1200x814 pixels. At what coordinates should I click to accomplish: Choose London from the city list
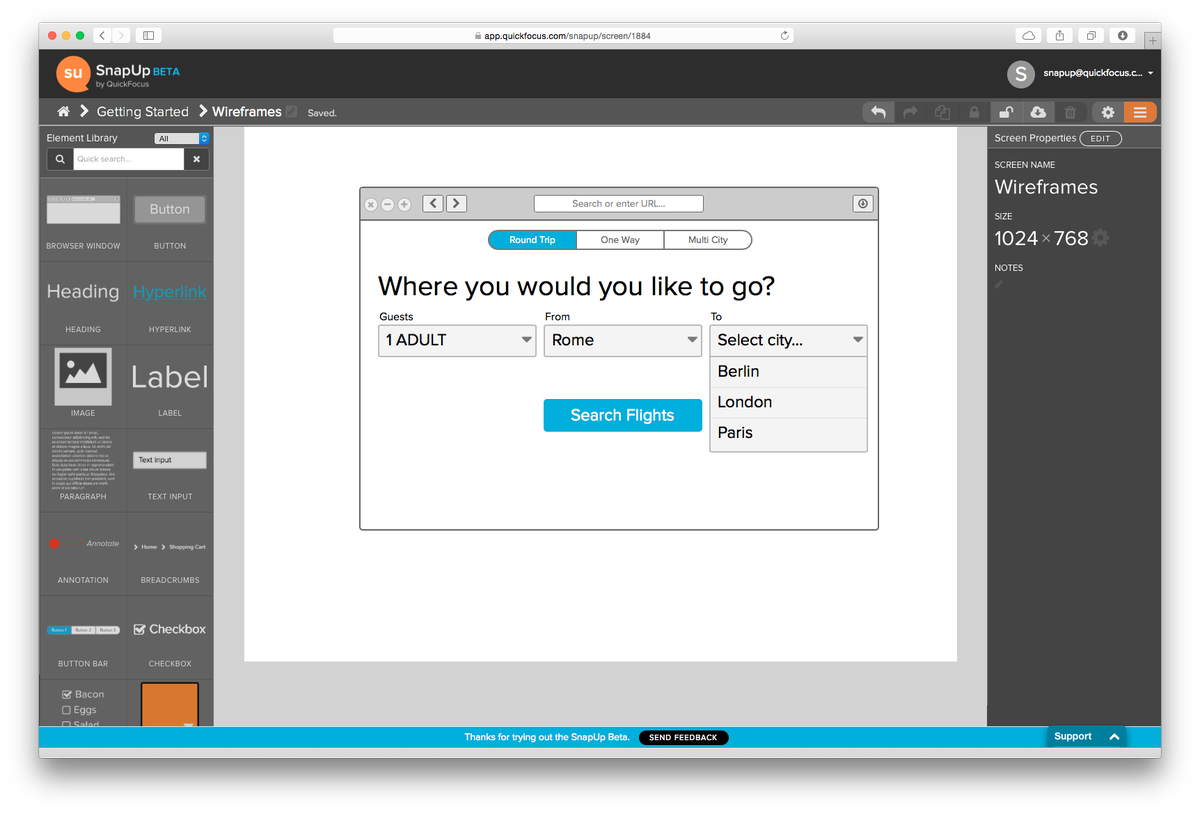[789, 402]
